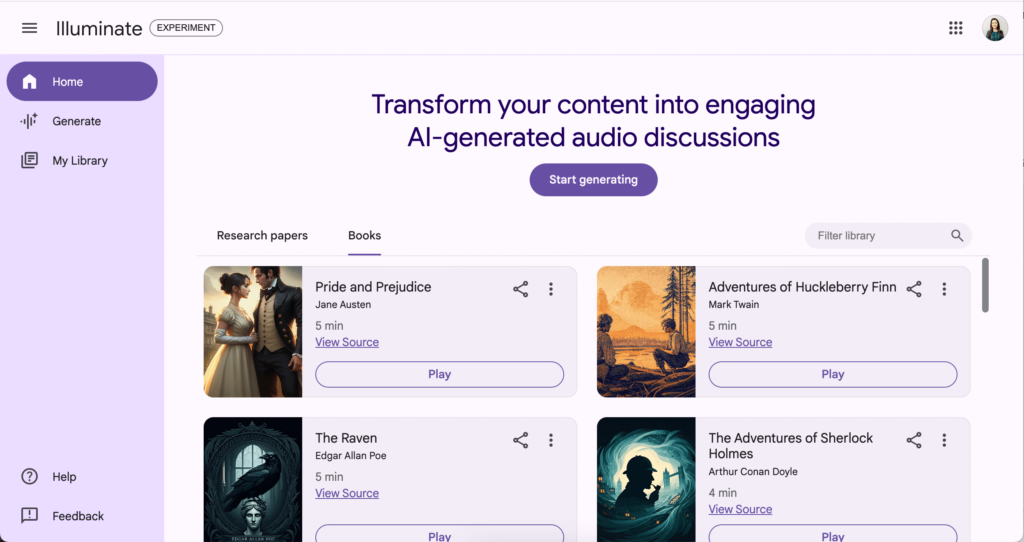Click the Edgar Allan Poe author name
Viewport: 1024px width, 542px height.
[351, 455]
